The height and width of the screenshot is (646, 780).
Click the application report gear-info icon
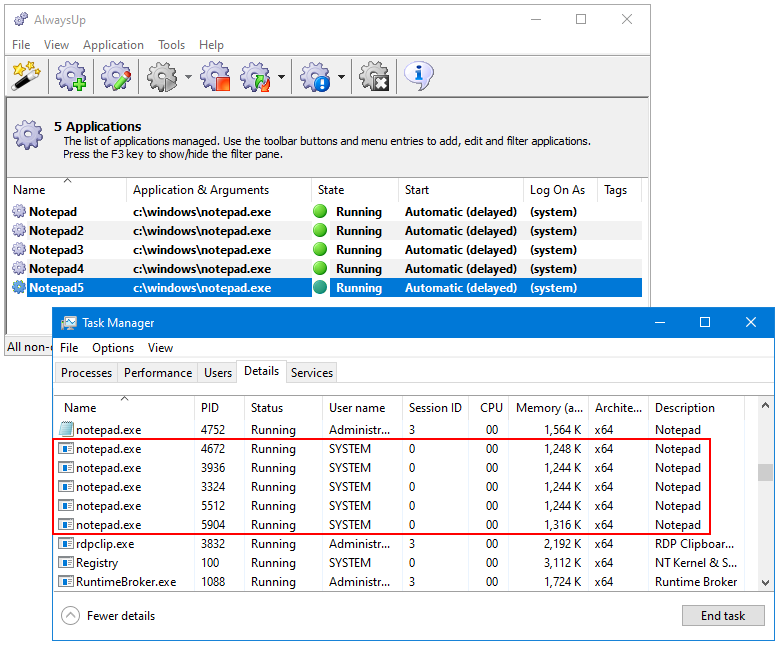tap(315, 76)
